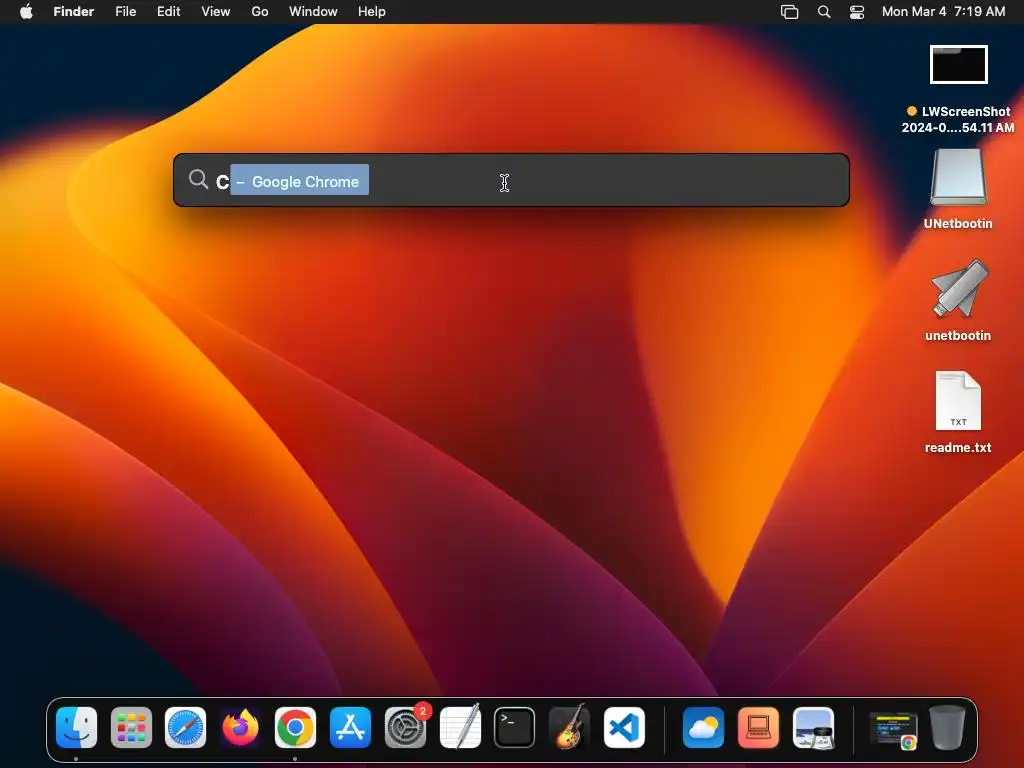The width and height of the screenshot is (1024, 768).
Task: Open the View menu
Action: click(216, 12)
